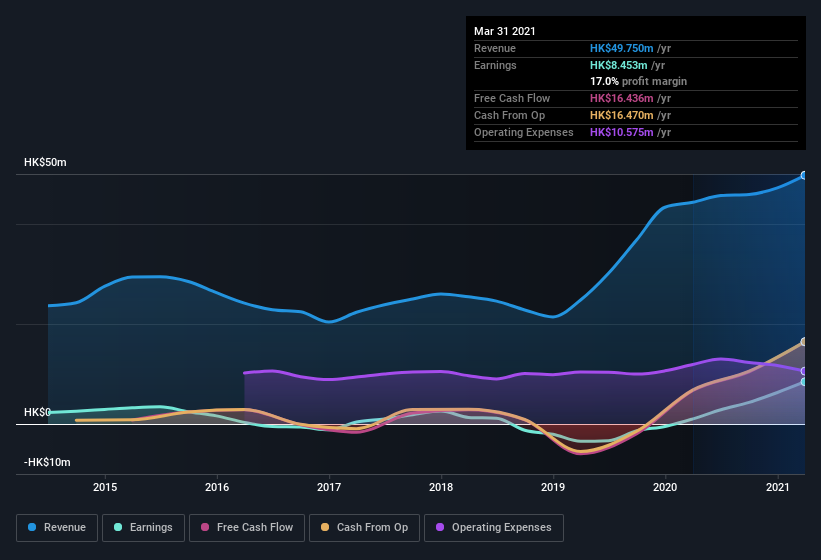Click the HK$8.453m earnings value
Screen dimensions: 821x560
click(618, 65)
